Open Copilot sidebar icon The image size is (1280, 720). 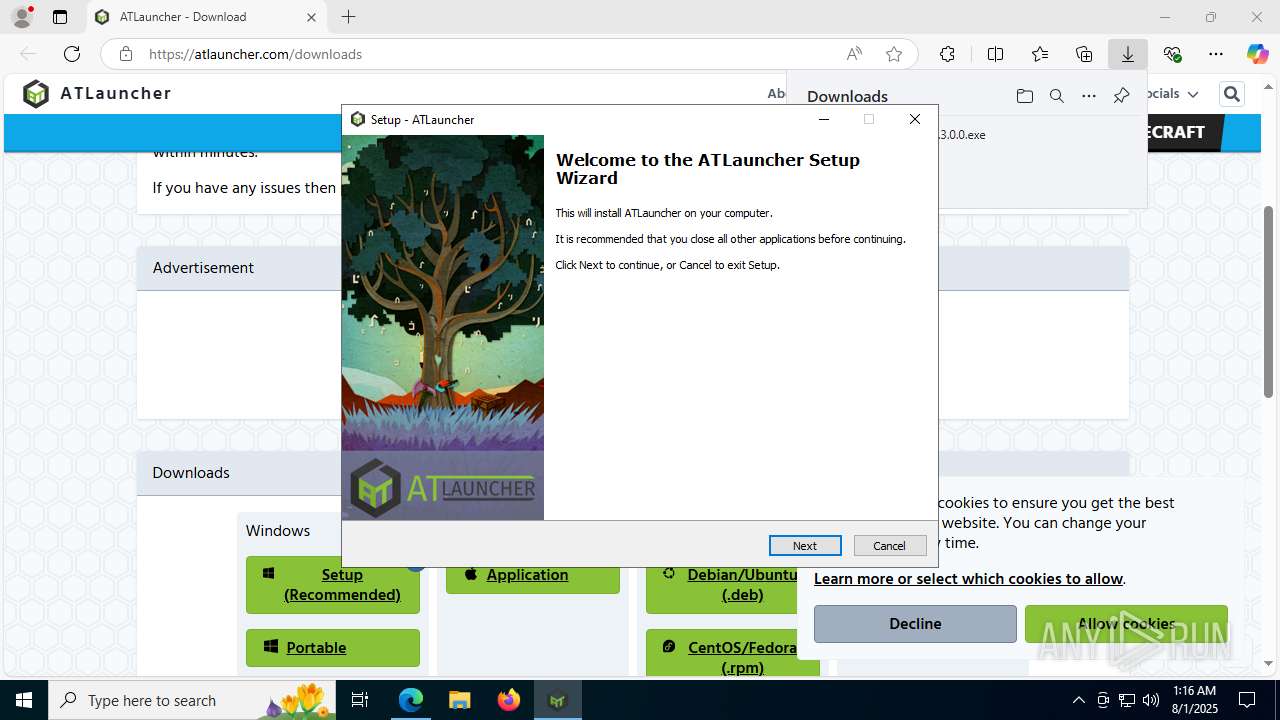click(1257, 54)
